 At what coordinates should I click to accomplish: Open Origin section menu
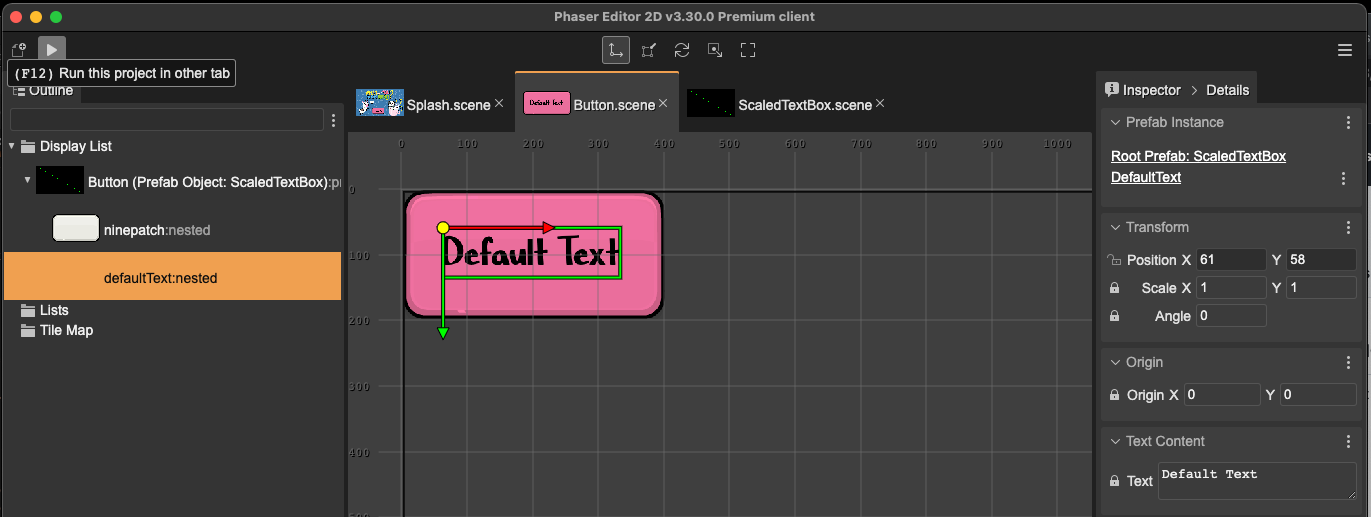(1348, 362)
